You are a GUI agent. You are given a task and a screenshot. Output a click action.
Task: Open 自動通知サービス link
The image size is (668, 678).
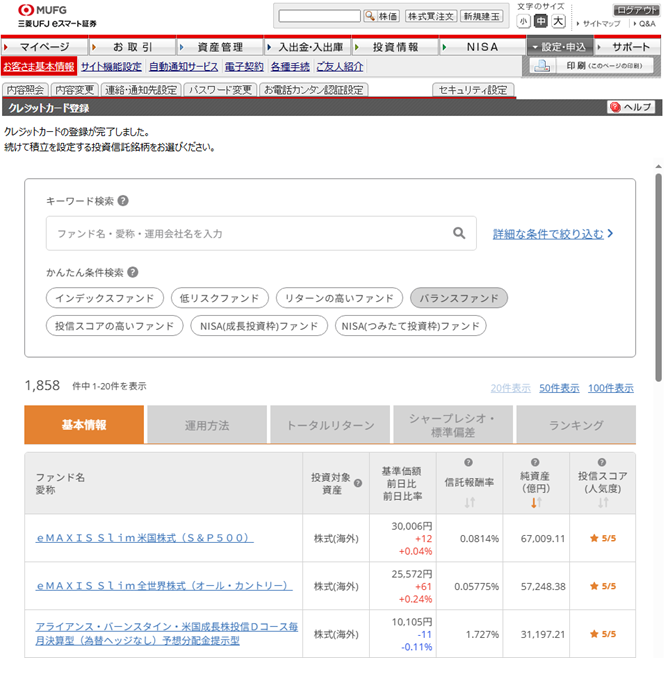coord(183,67)
